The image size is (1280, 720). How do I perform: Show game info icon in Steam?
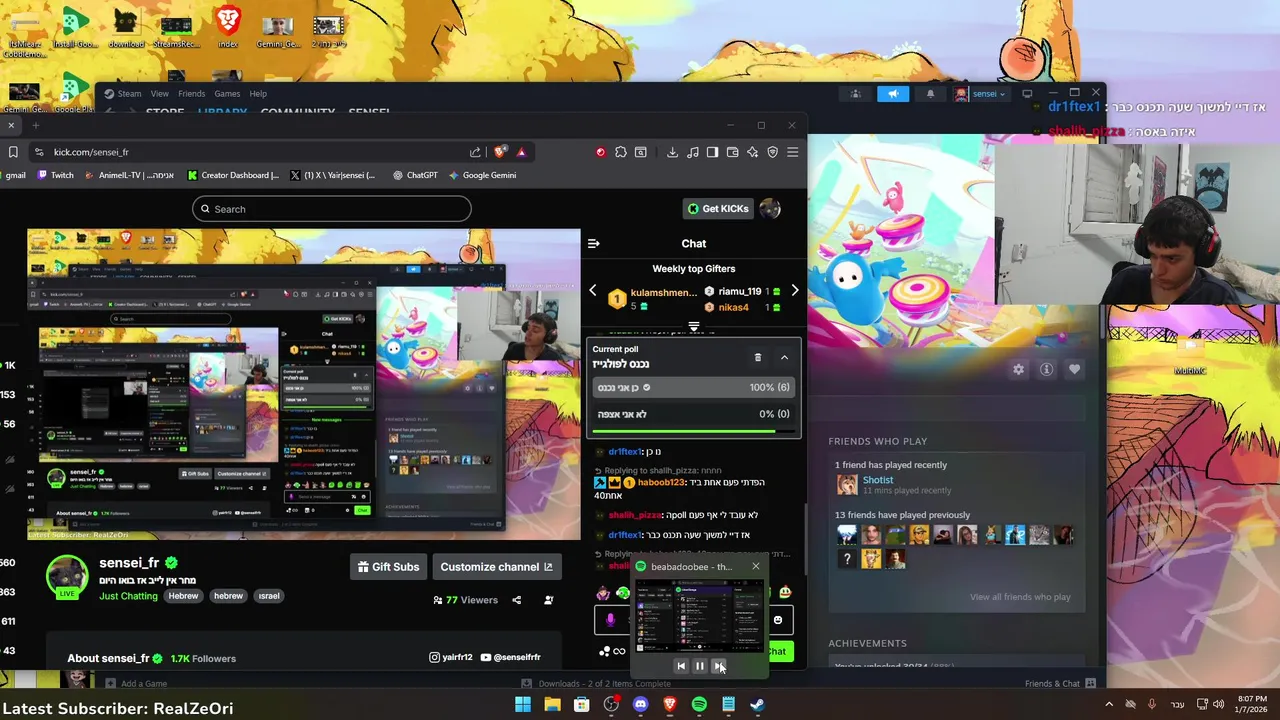point(1046,369)
